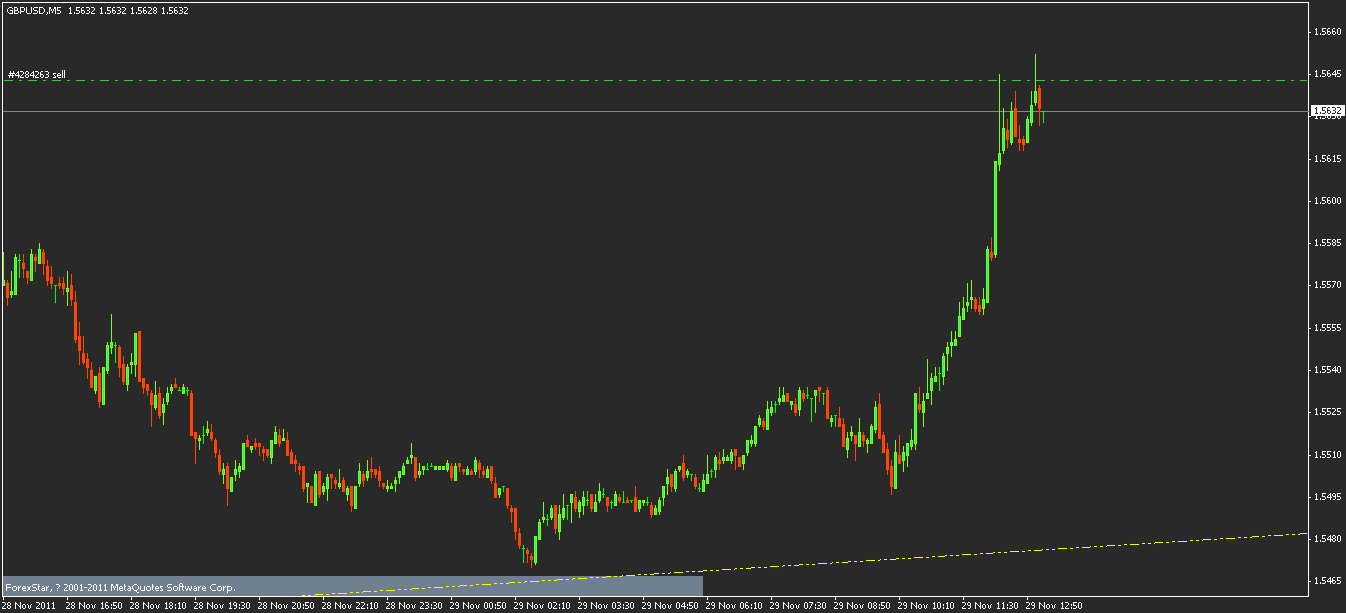Click the 28 Nov 18:10 time label
This screenshot has height=613, width=1346.
click(158, 605)
